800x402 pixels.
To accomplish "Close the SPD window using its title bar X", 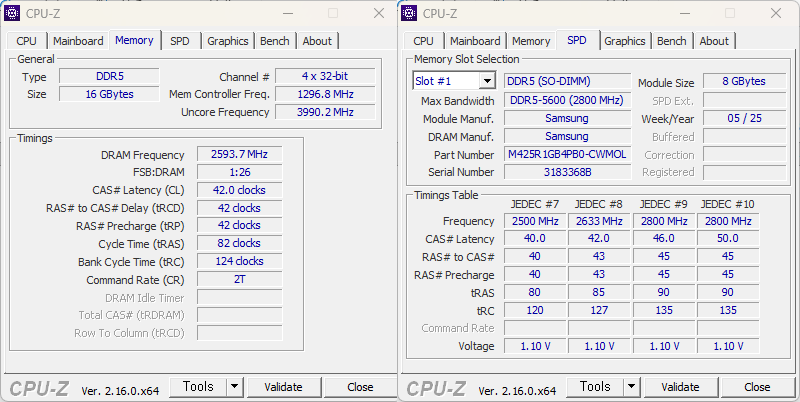I will point(776,13).
